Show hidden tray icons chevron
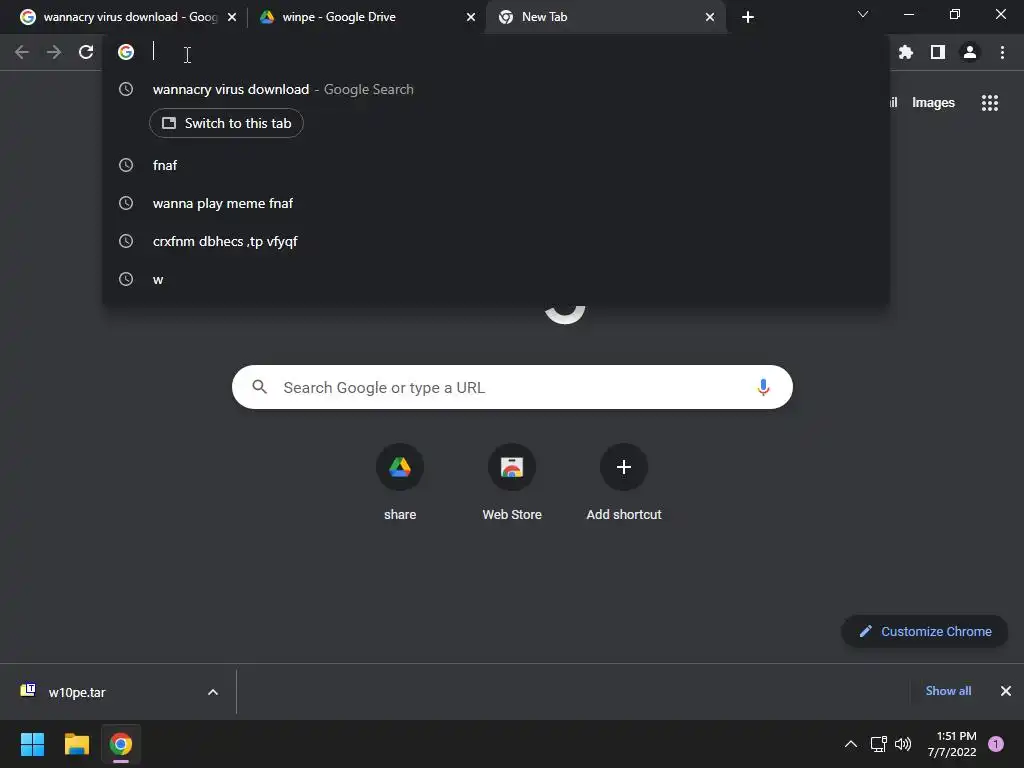 [850, 744]
